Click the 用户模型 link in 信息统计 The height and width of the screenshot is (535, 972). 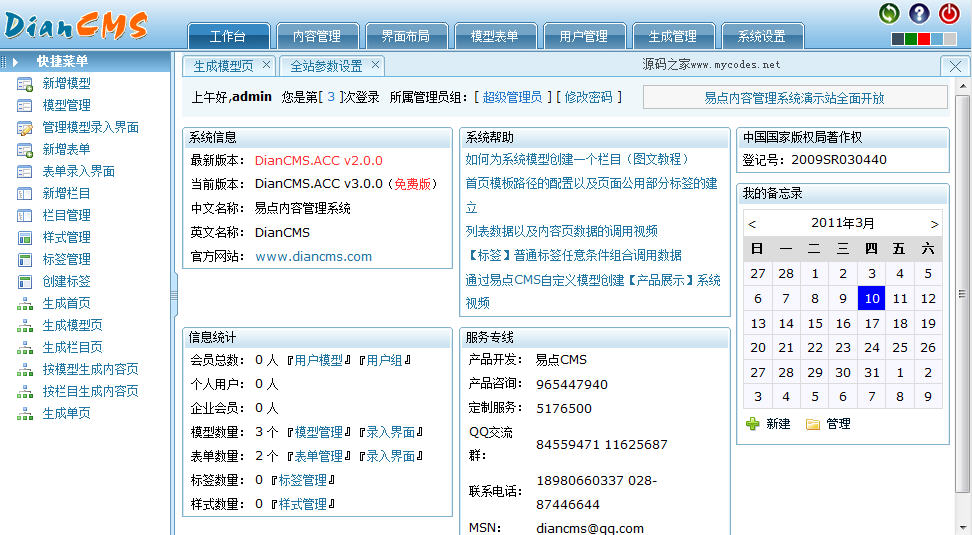click(x=319, y=360)
